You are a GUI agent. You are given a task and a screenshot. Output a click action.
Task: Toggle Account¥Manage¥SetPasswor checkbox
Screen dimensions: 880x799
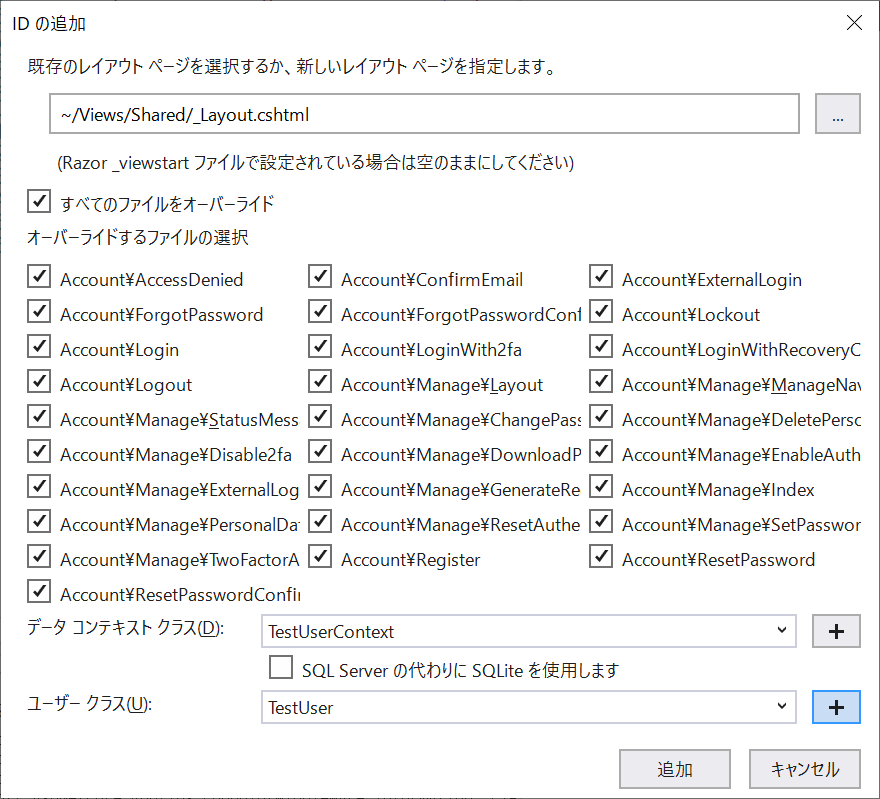point(601,522)
